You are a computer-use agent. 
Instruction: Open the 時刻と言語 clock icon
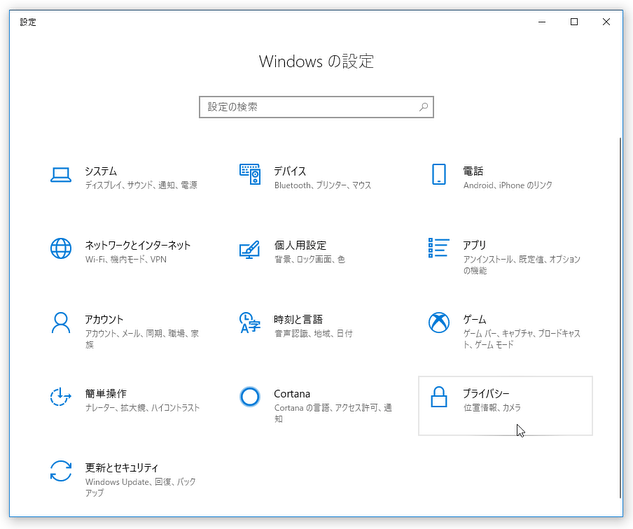[x=250, y=323]
